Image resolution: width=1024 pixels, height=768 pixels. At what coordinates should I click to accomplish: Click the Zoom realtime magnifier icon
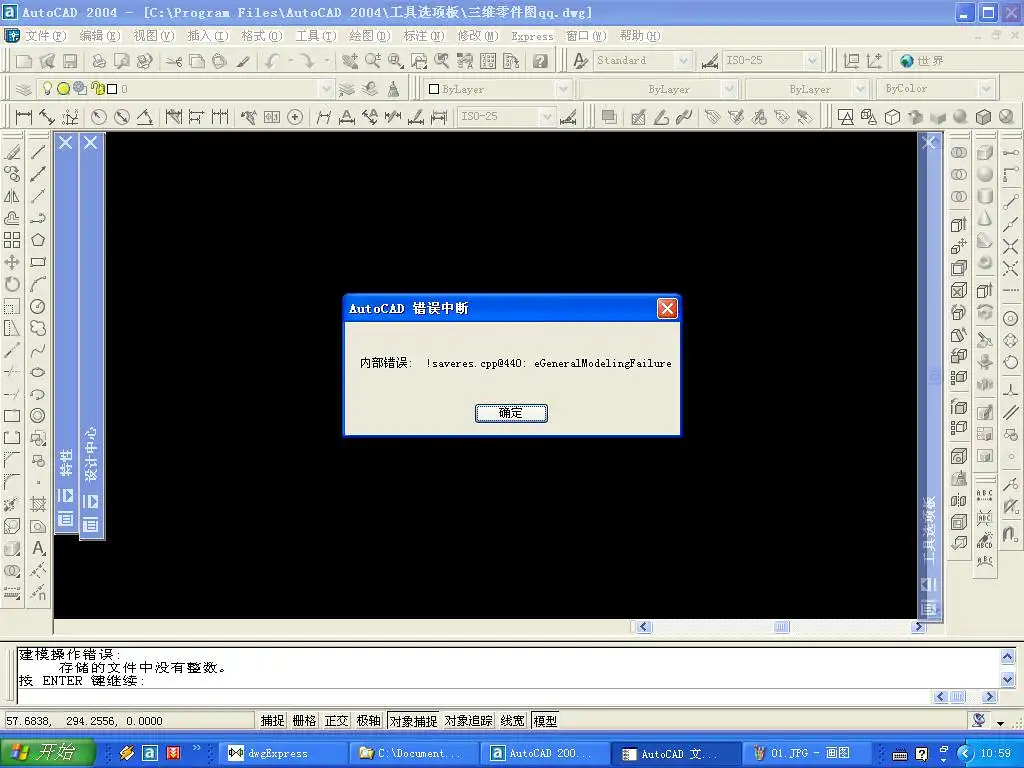[373, 61]
